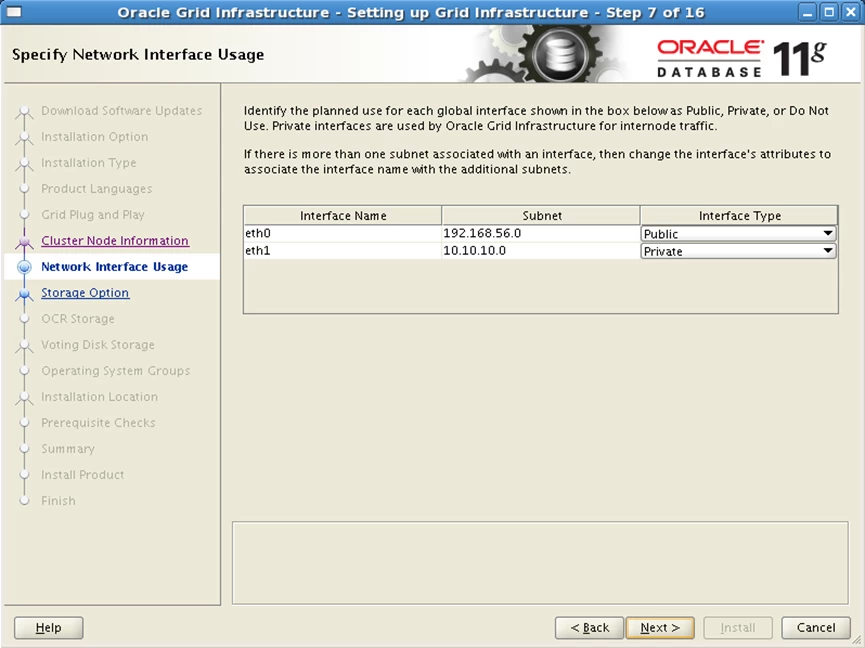
Task: Open the Interface Type dropdown for eth1
Action: click(738, 251)
